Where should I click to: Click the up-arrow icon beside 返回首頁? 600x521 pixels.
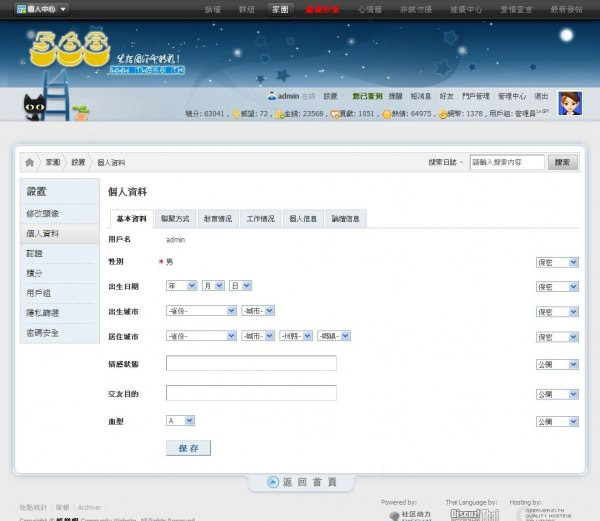coord(272,482)
